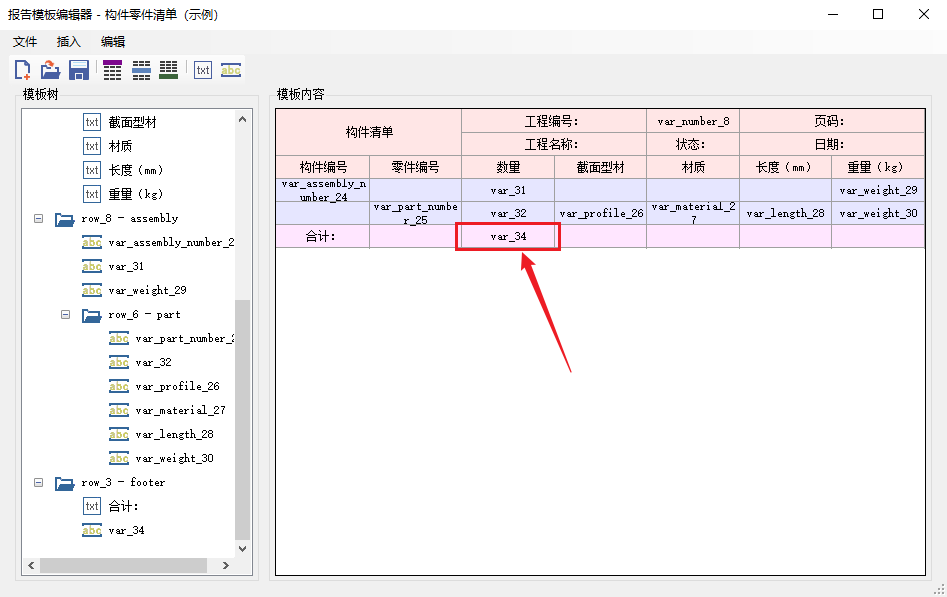Viewport: 947px width, 597px height.
Task: Collapse the row_6 - part node
Action: click(x=66, y=315)
